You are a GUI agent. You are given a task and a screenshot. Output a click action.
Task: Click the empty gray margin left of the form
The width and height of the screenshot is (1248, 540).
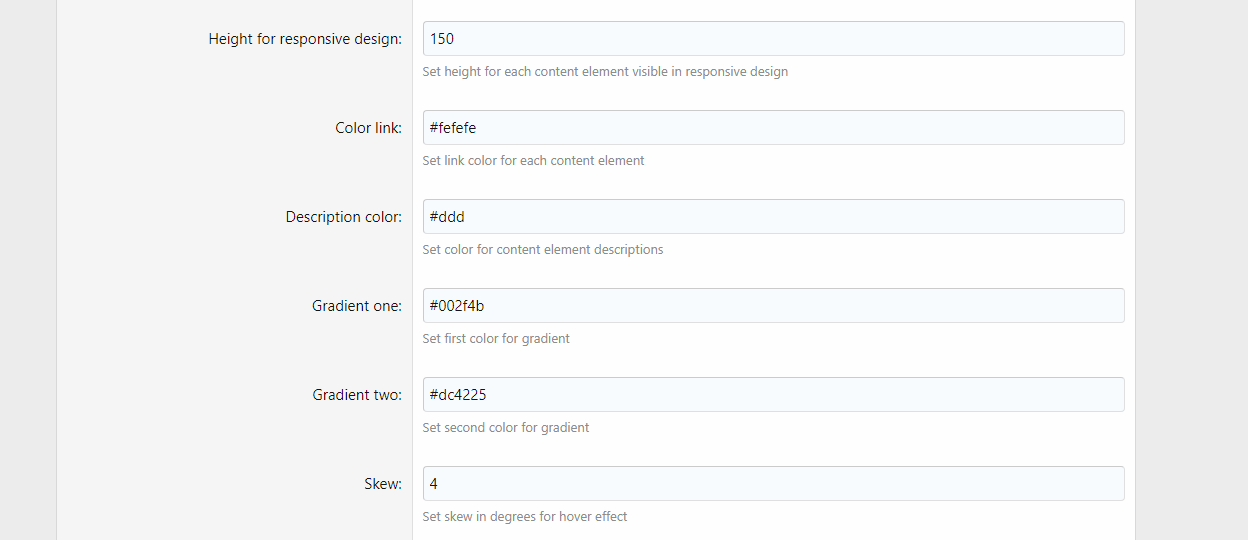28,270
